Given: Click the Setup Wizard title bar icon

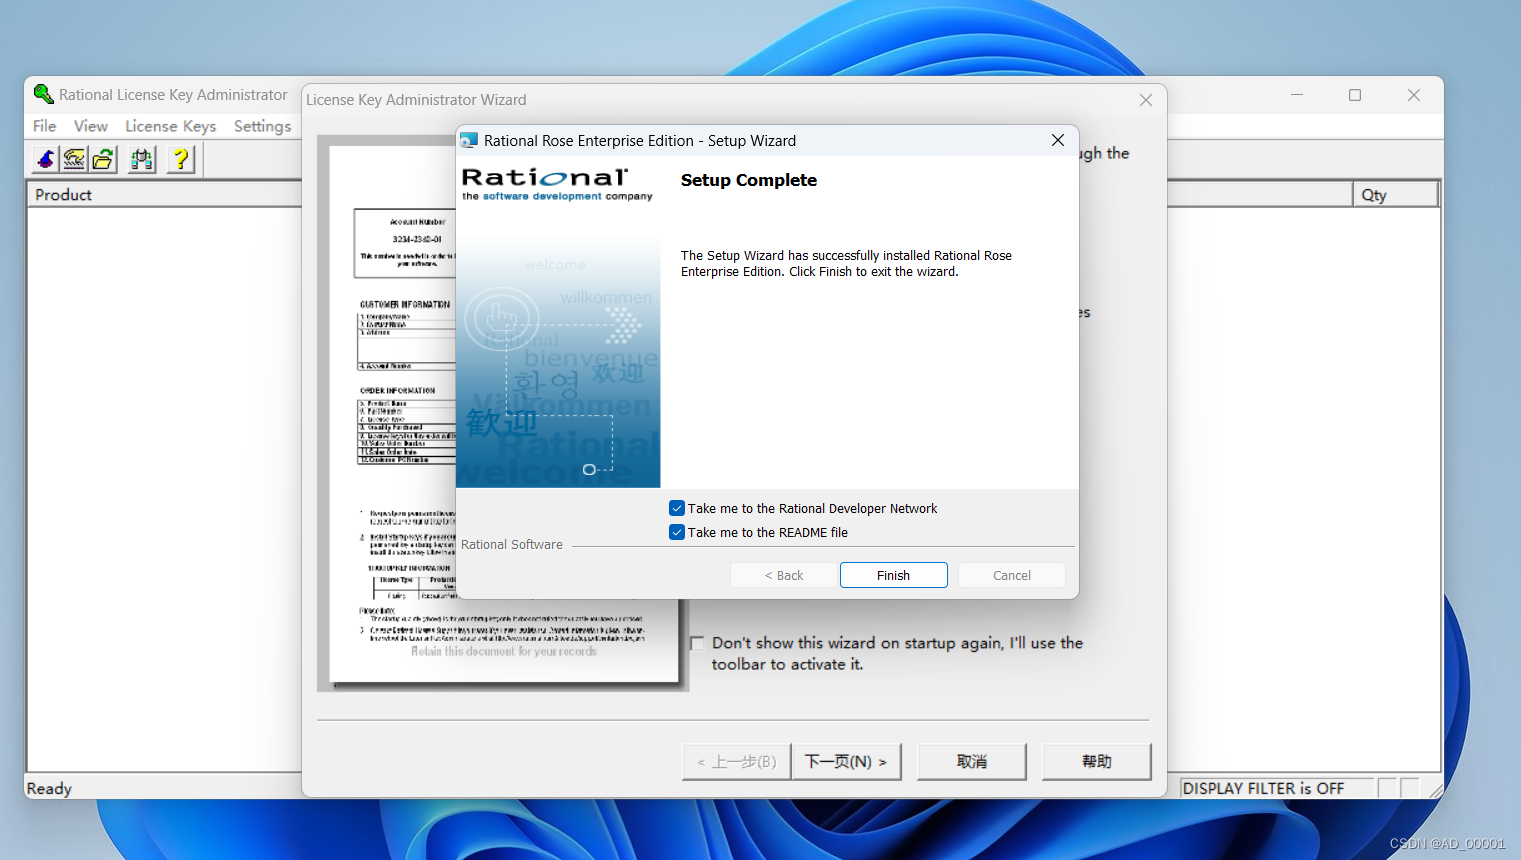Looking at the screenshot, I should [469, 141].
